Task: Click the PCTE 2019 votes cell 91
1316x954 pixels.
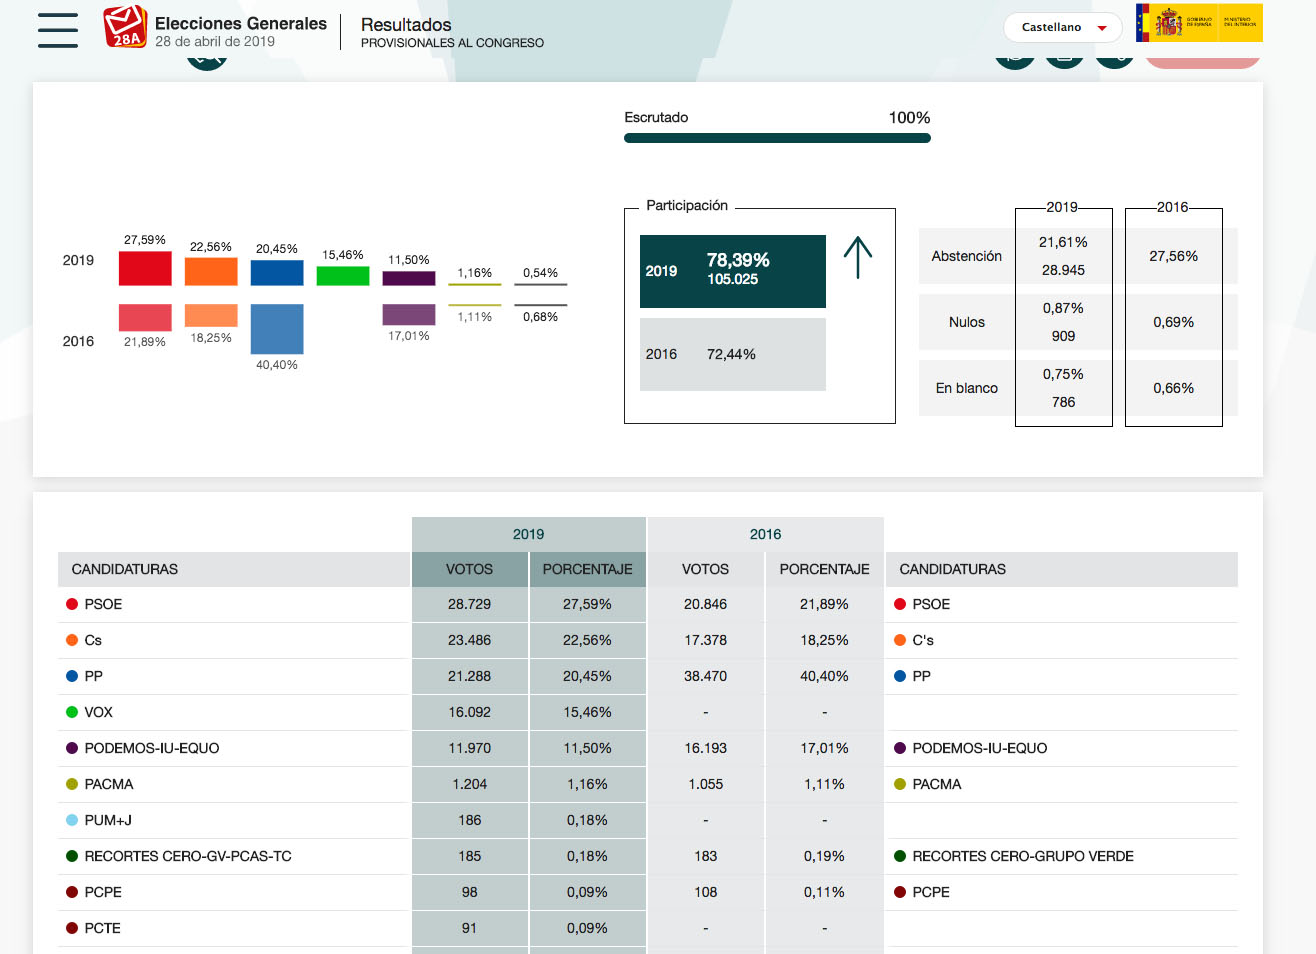Action: tap(470, 928)
